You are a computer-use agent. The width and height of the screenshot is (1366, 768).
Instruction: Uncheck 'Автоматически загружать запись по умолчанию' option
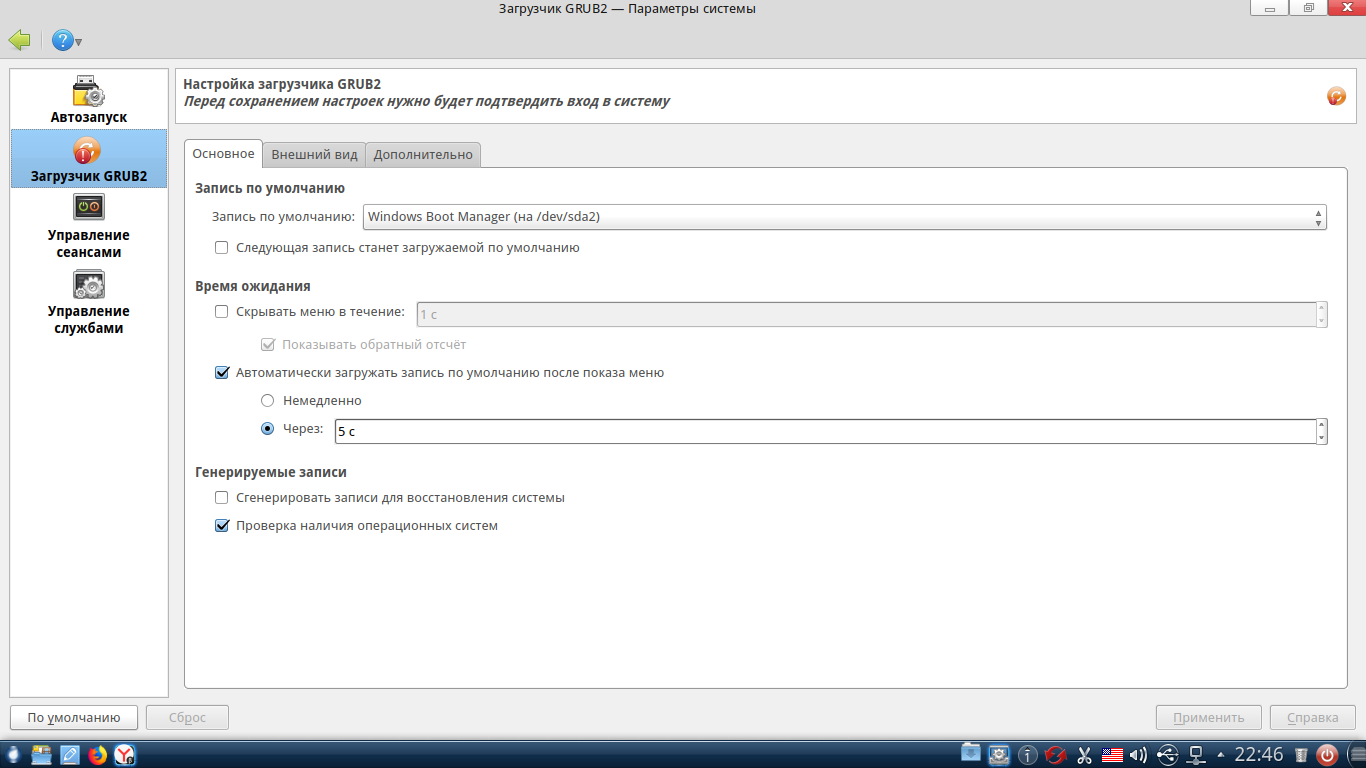pyautogui.click(x=222, y=373)
